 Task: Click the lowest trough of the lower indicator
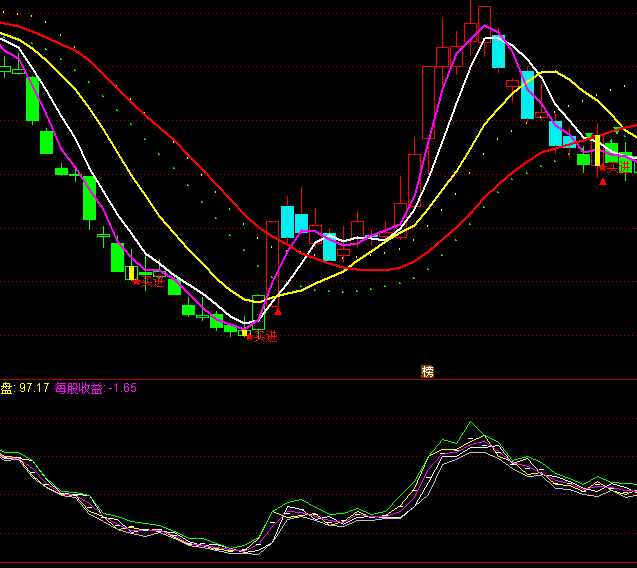click(x=236, y=549)
